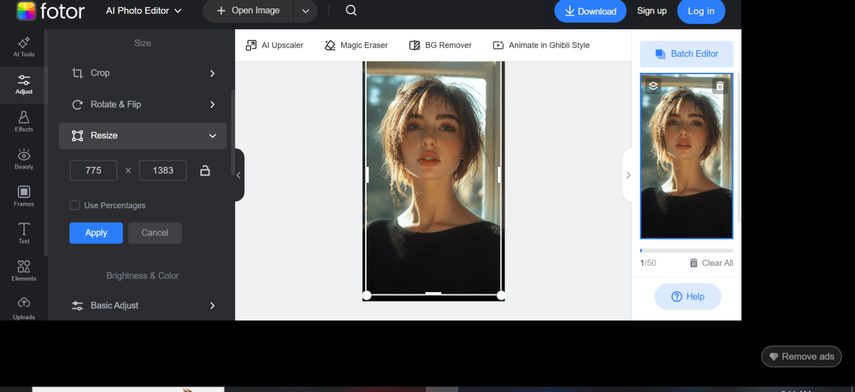Viewport: 855px width, 392px height.
Task: Launch the AI Upscaler tool
Action: click(274, 45)
